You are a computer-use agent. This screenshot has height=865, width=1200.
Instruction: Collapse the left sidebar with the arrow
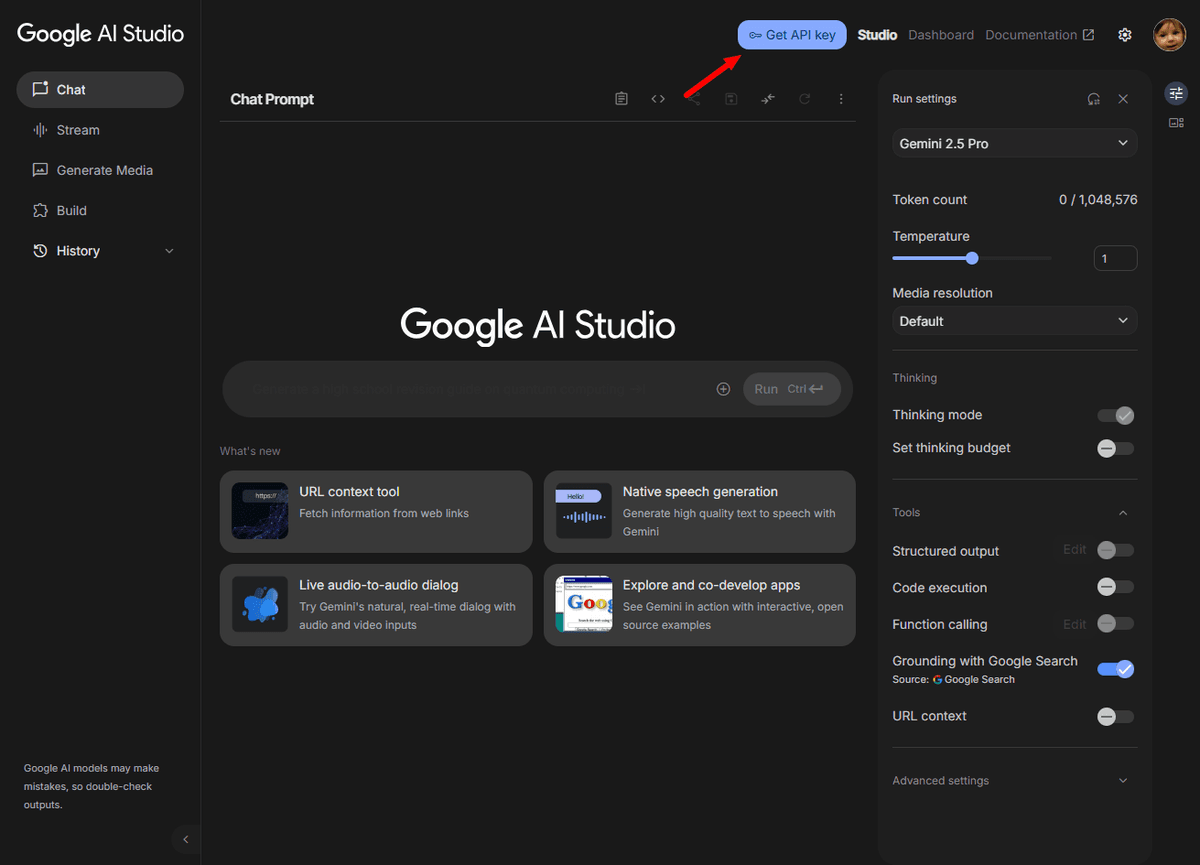pos(185,840)
